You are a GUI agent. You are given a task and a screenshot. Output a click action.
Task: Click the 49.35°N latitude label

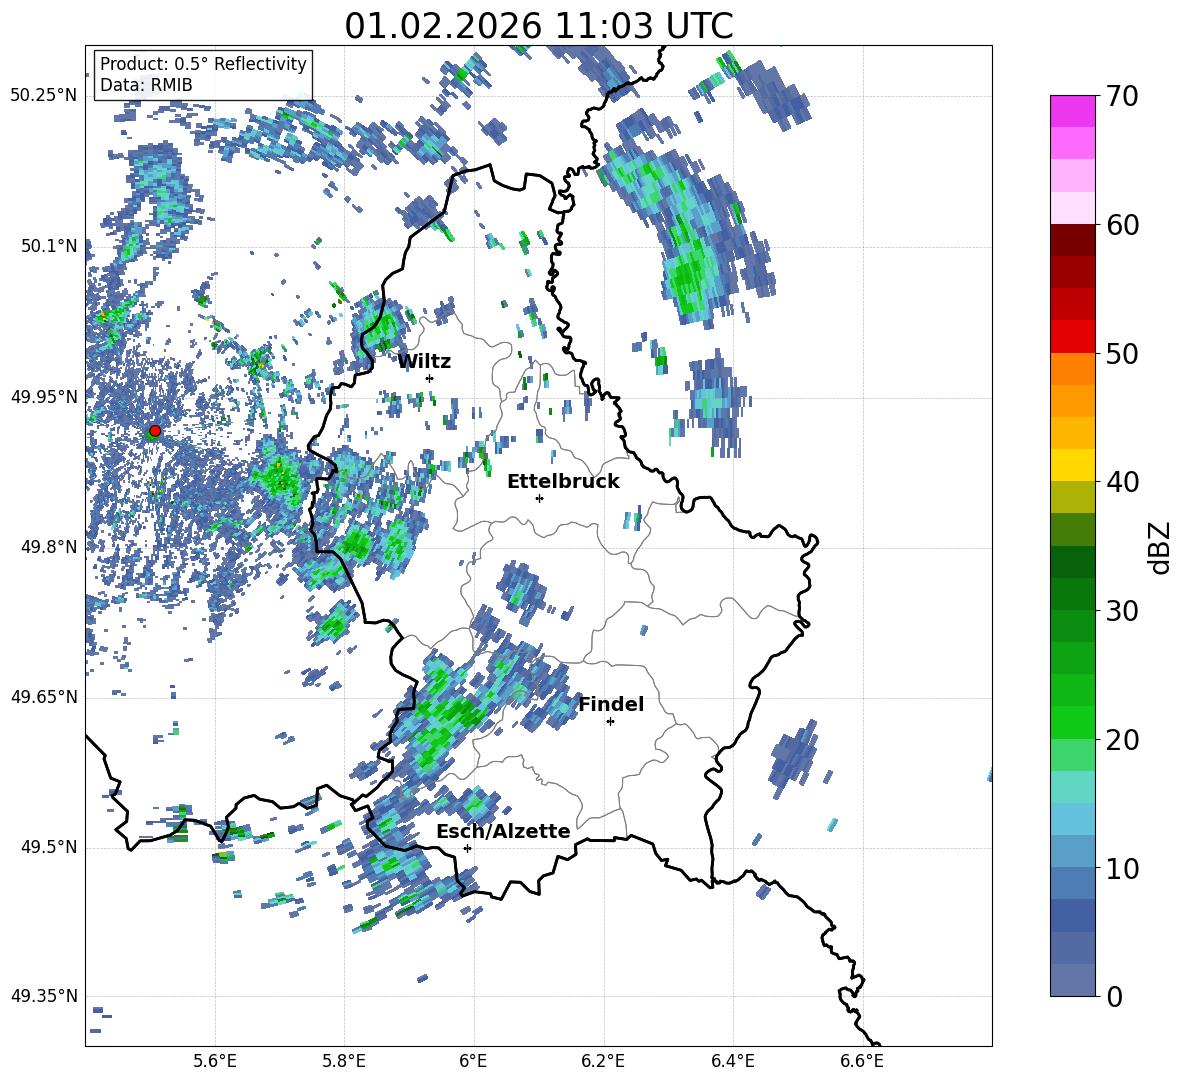pos(44,996)
